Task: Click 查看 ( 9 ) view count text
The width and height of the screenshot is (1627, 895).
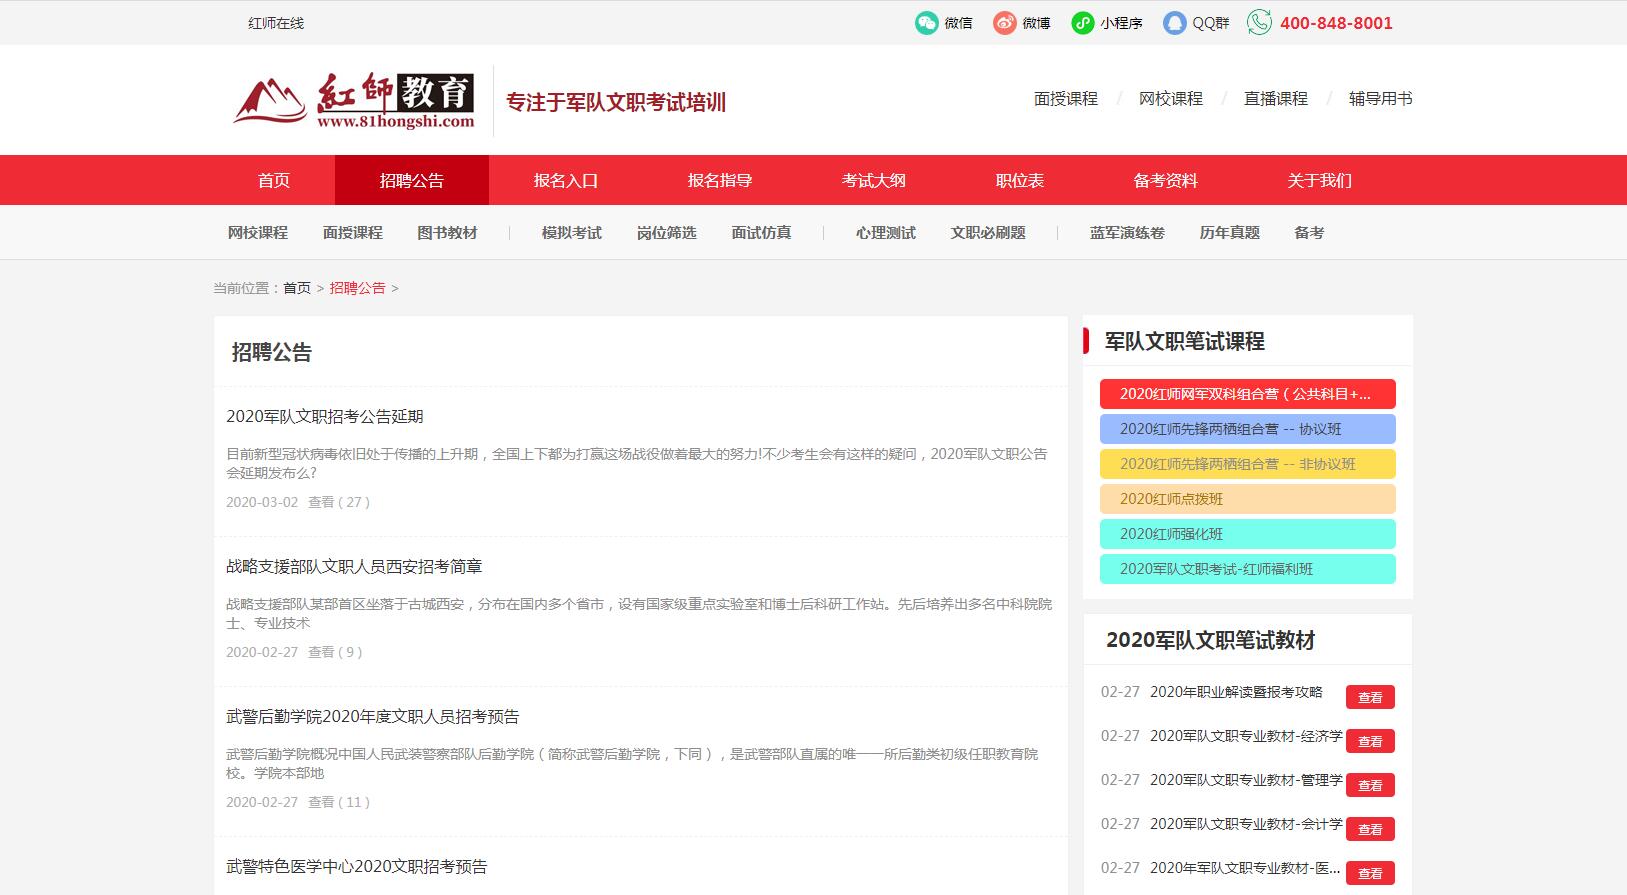Action: tap(335, 652)
